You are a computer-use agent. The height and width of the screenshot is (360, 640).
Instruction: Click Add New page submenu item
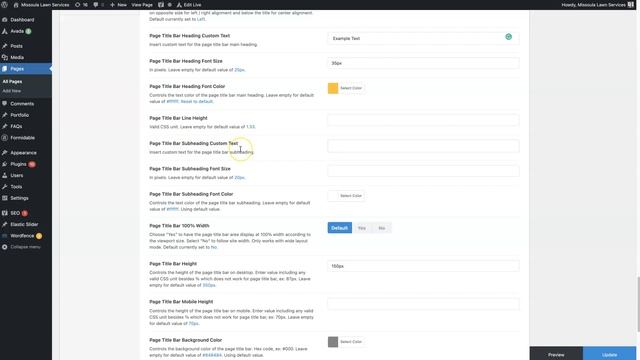click(11, 91)
